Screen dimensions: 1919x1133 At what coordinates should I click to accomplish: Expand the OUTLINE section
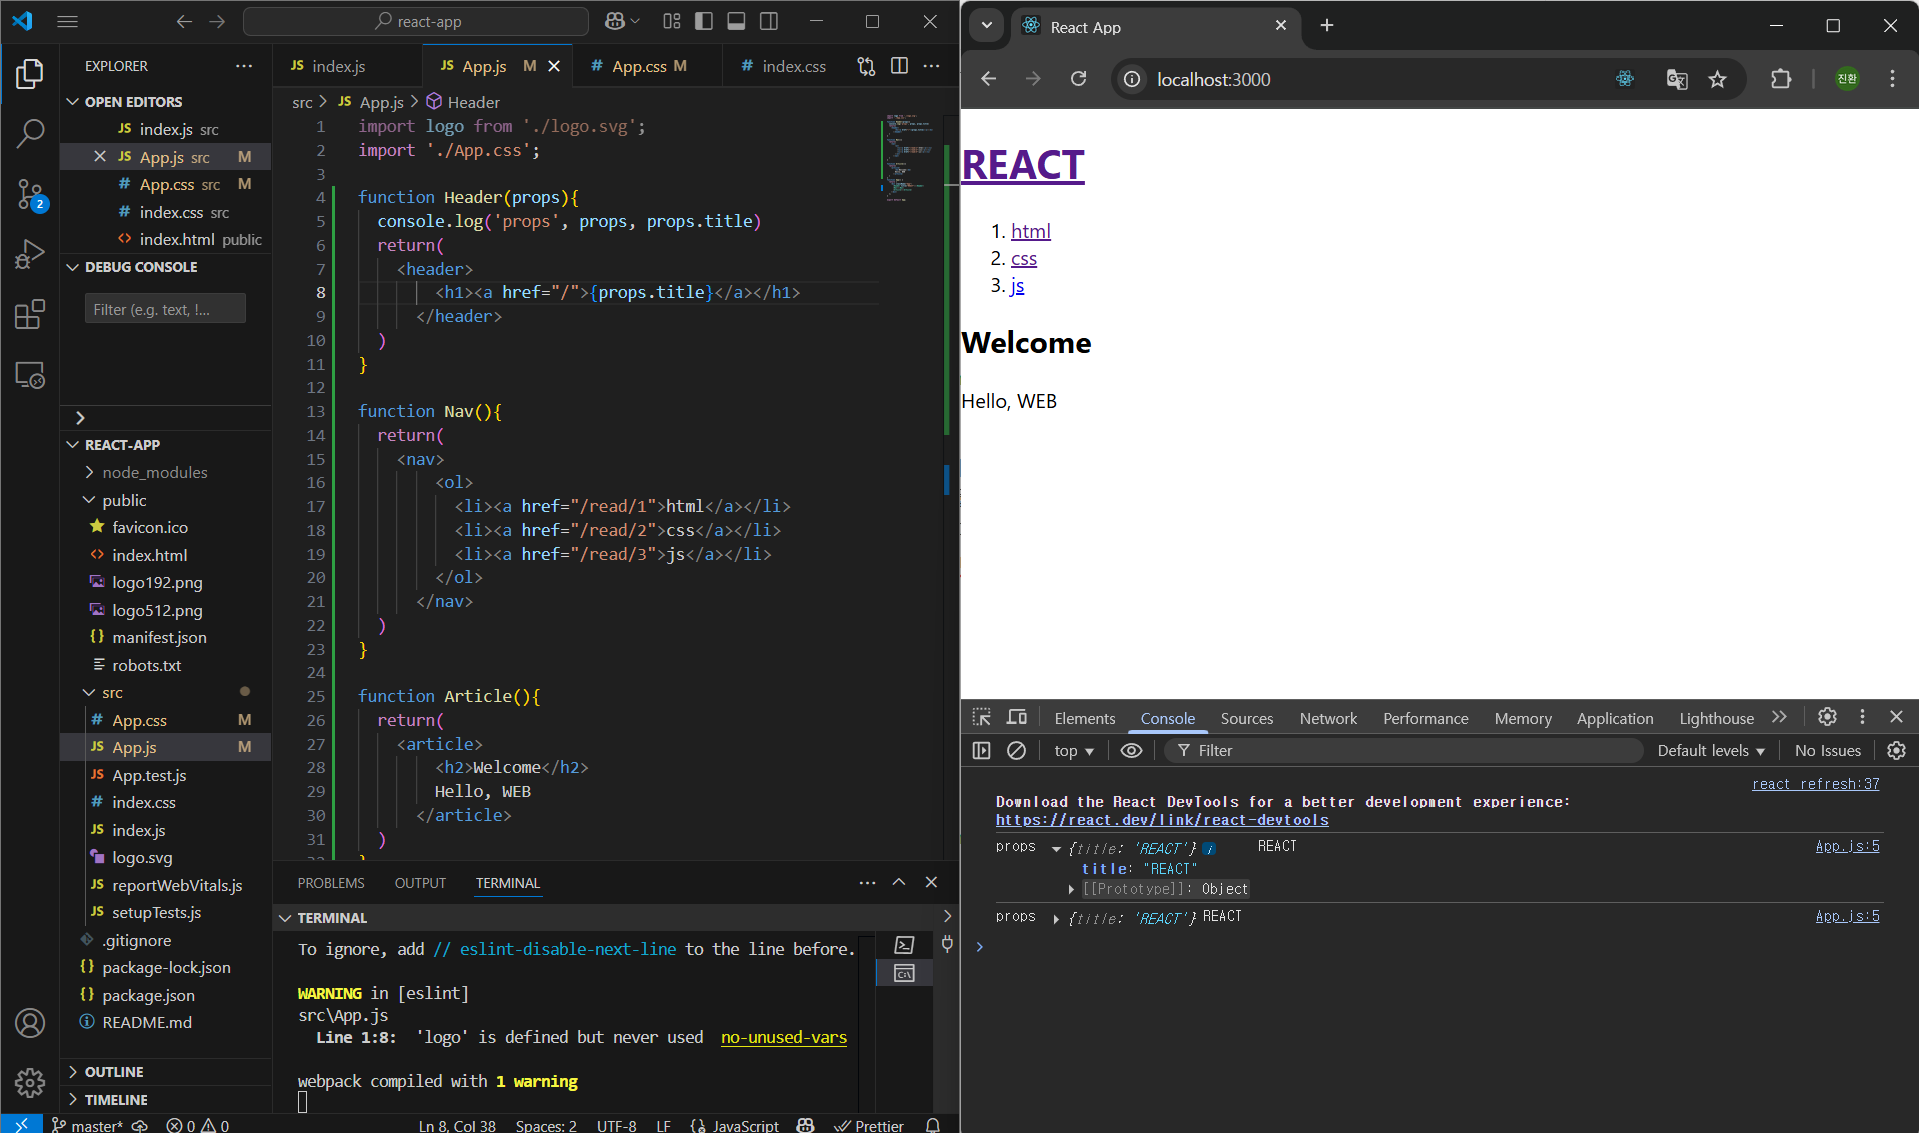click(114, 1071)
